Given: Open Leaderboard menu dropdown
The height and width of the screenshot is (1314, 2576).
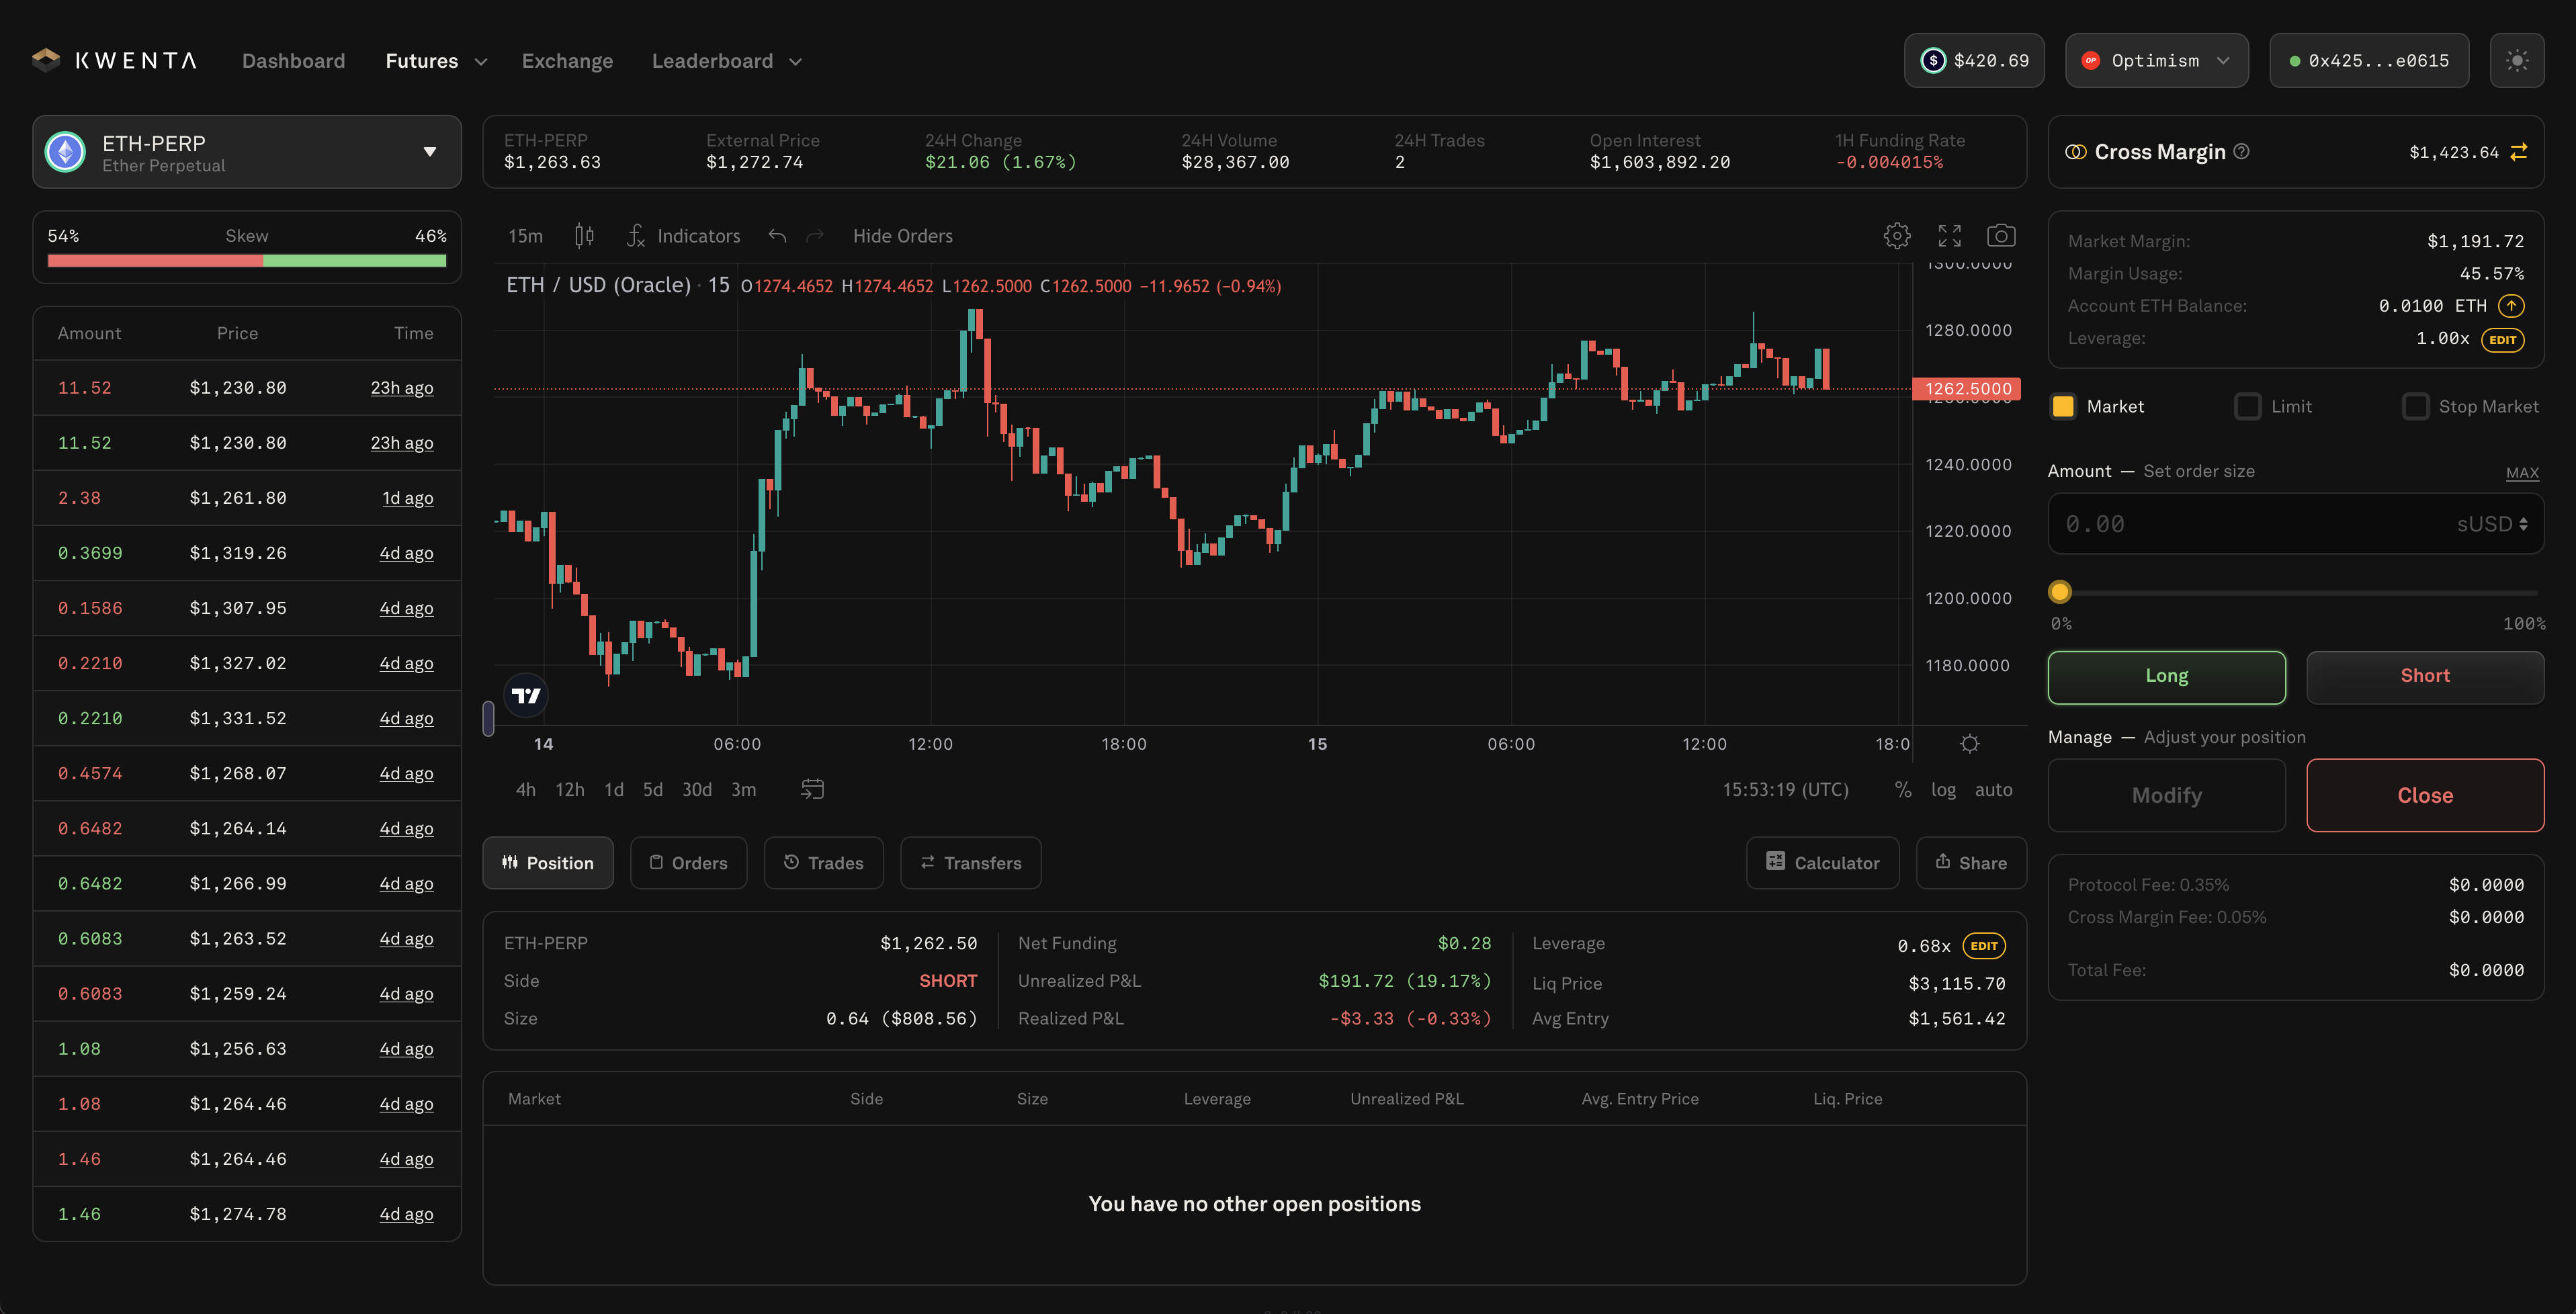Looking at the screenshot, I should (727, 61).
